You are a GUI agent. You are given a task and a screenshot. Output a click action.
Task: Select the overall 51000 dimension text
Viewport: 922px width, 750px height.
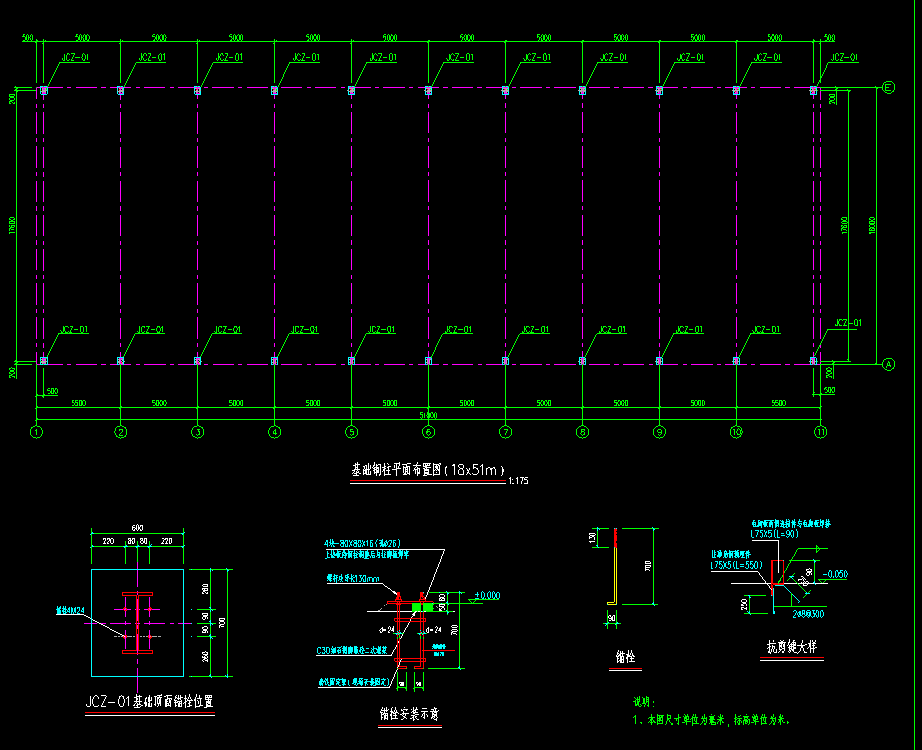pos(428,415)
